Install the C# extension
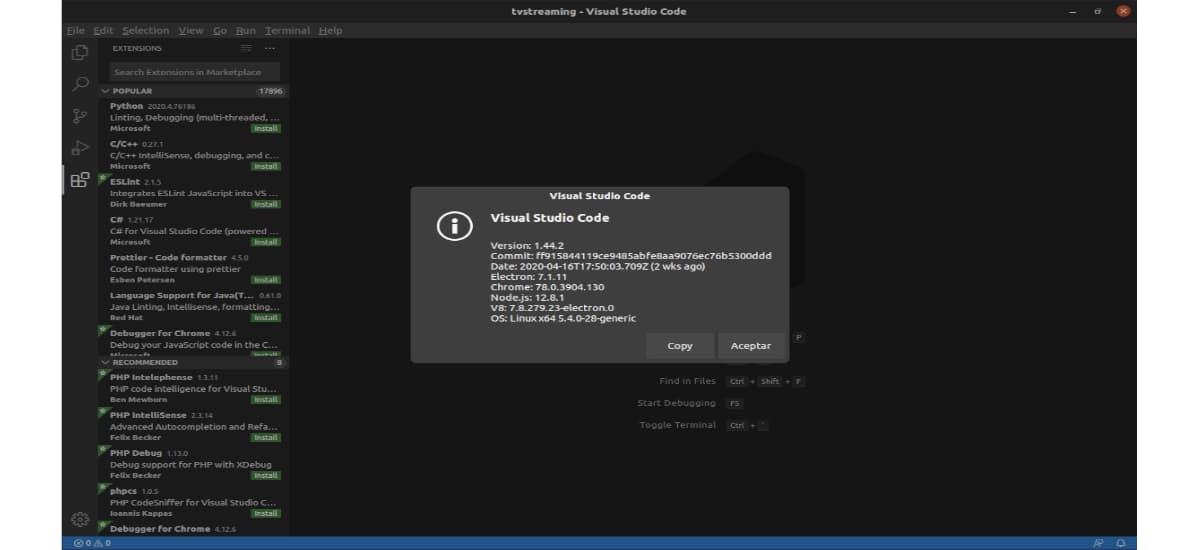 coord(266,242)
